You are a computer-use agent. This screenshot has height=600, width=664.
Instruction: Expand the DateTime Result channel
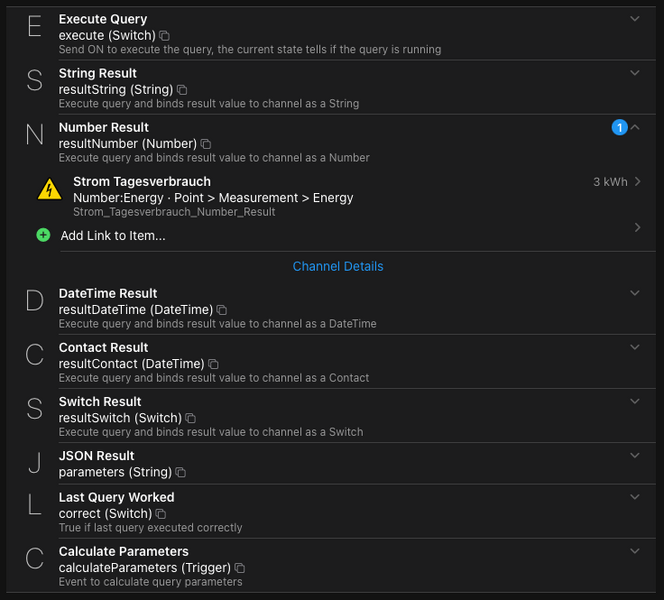tap(635, 293)
